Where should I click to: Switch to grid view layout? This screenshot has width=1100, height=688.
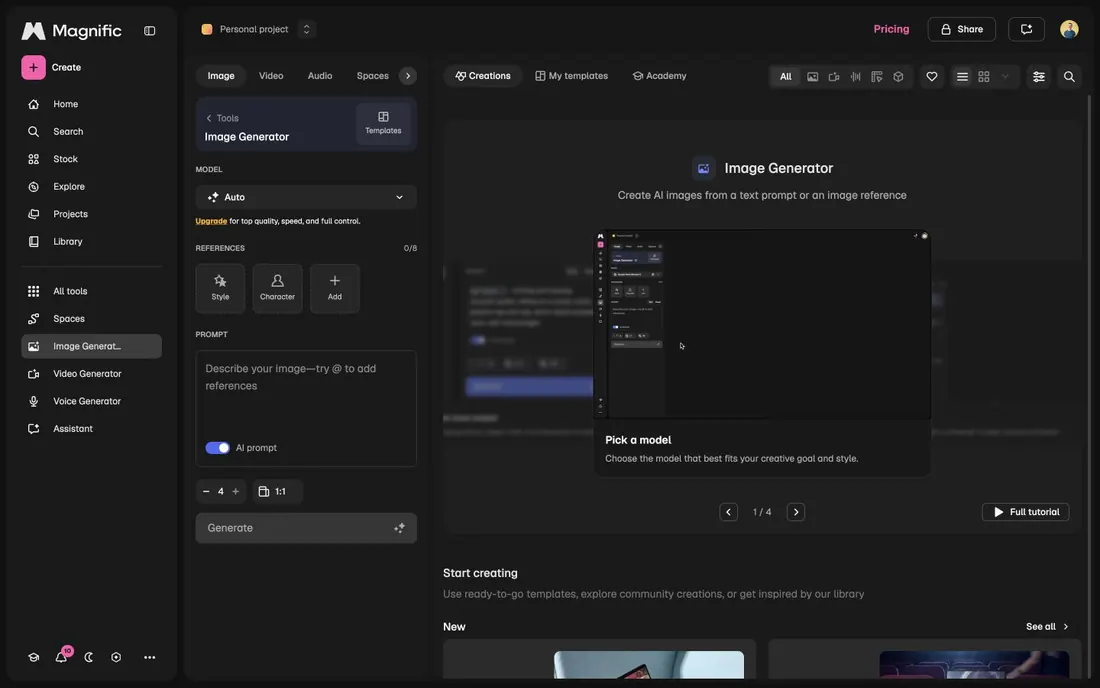(984, 76)
